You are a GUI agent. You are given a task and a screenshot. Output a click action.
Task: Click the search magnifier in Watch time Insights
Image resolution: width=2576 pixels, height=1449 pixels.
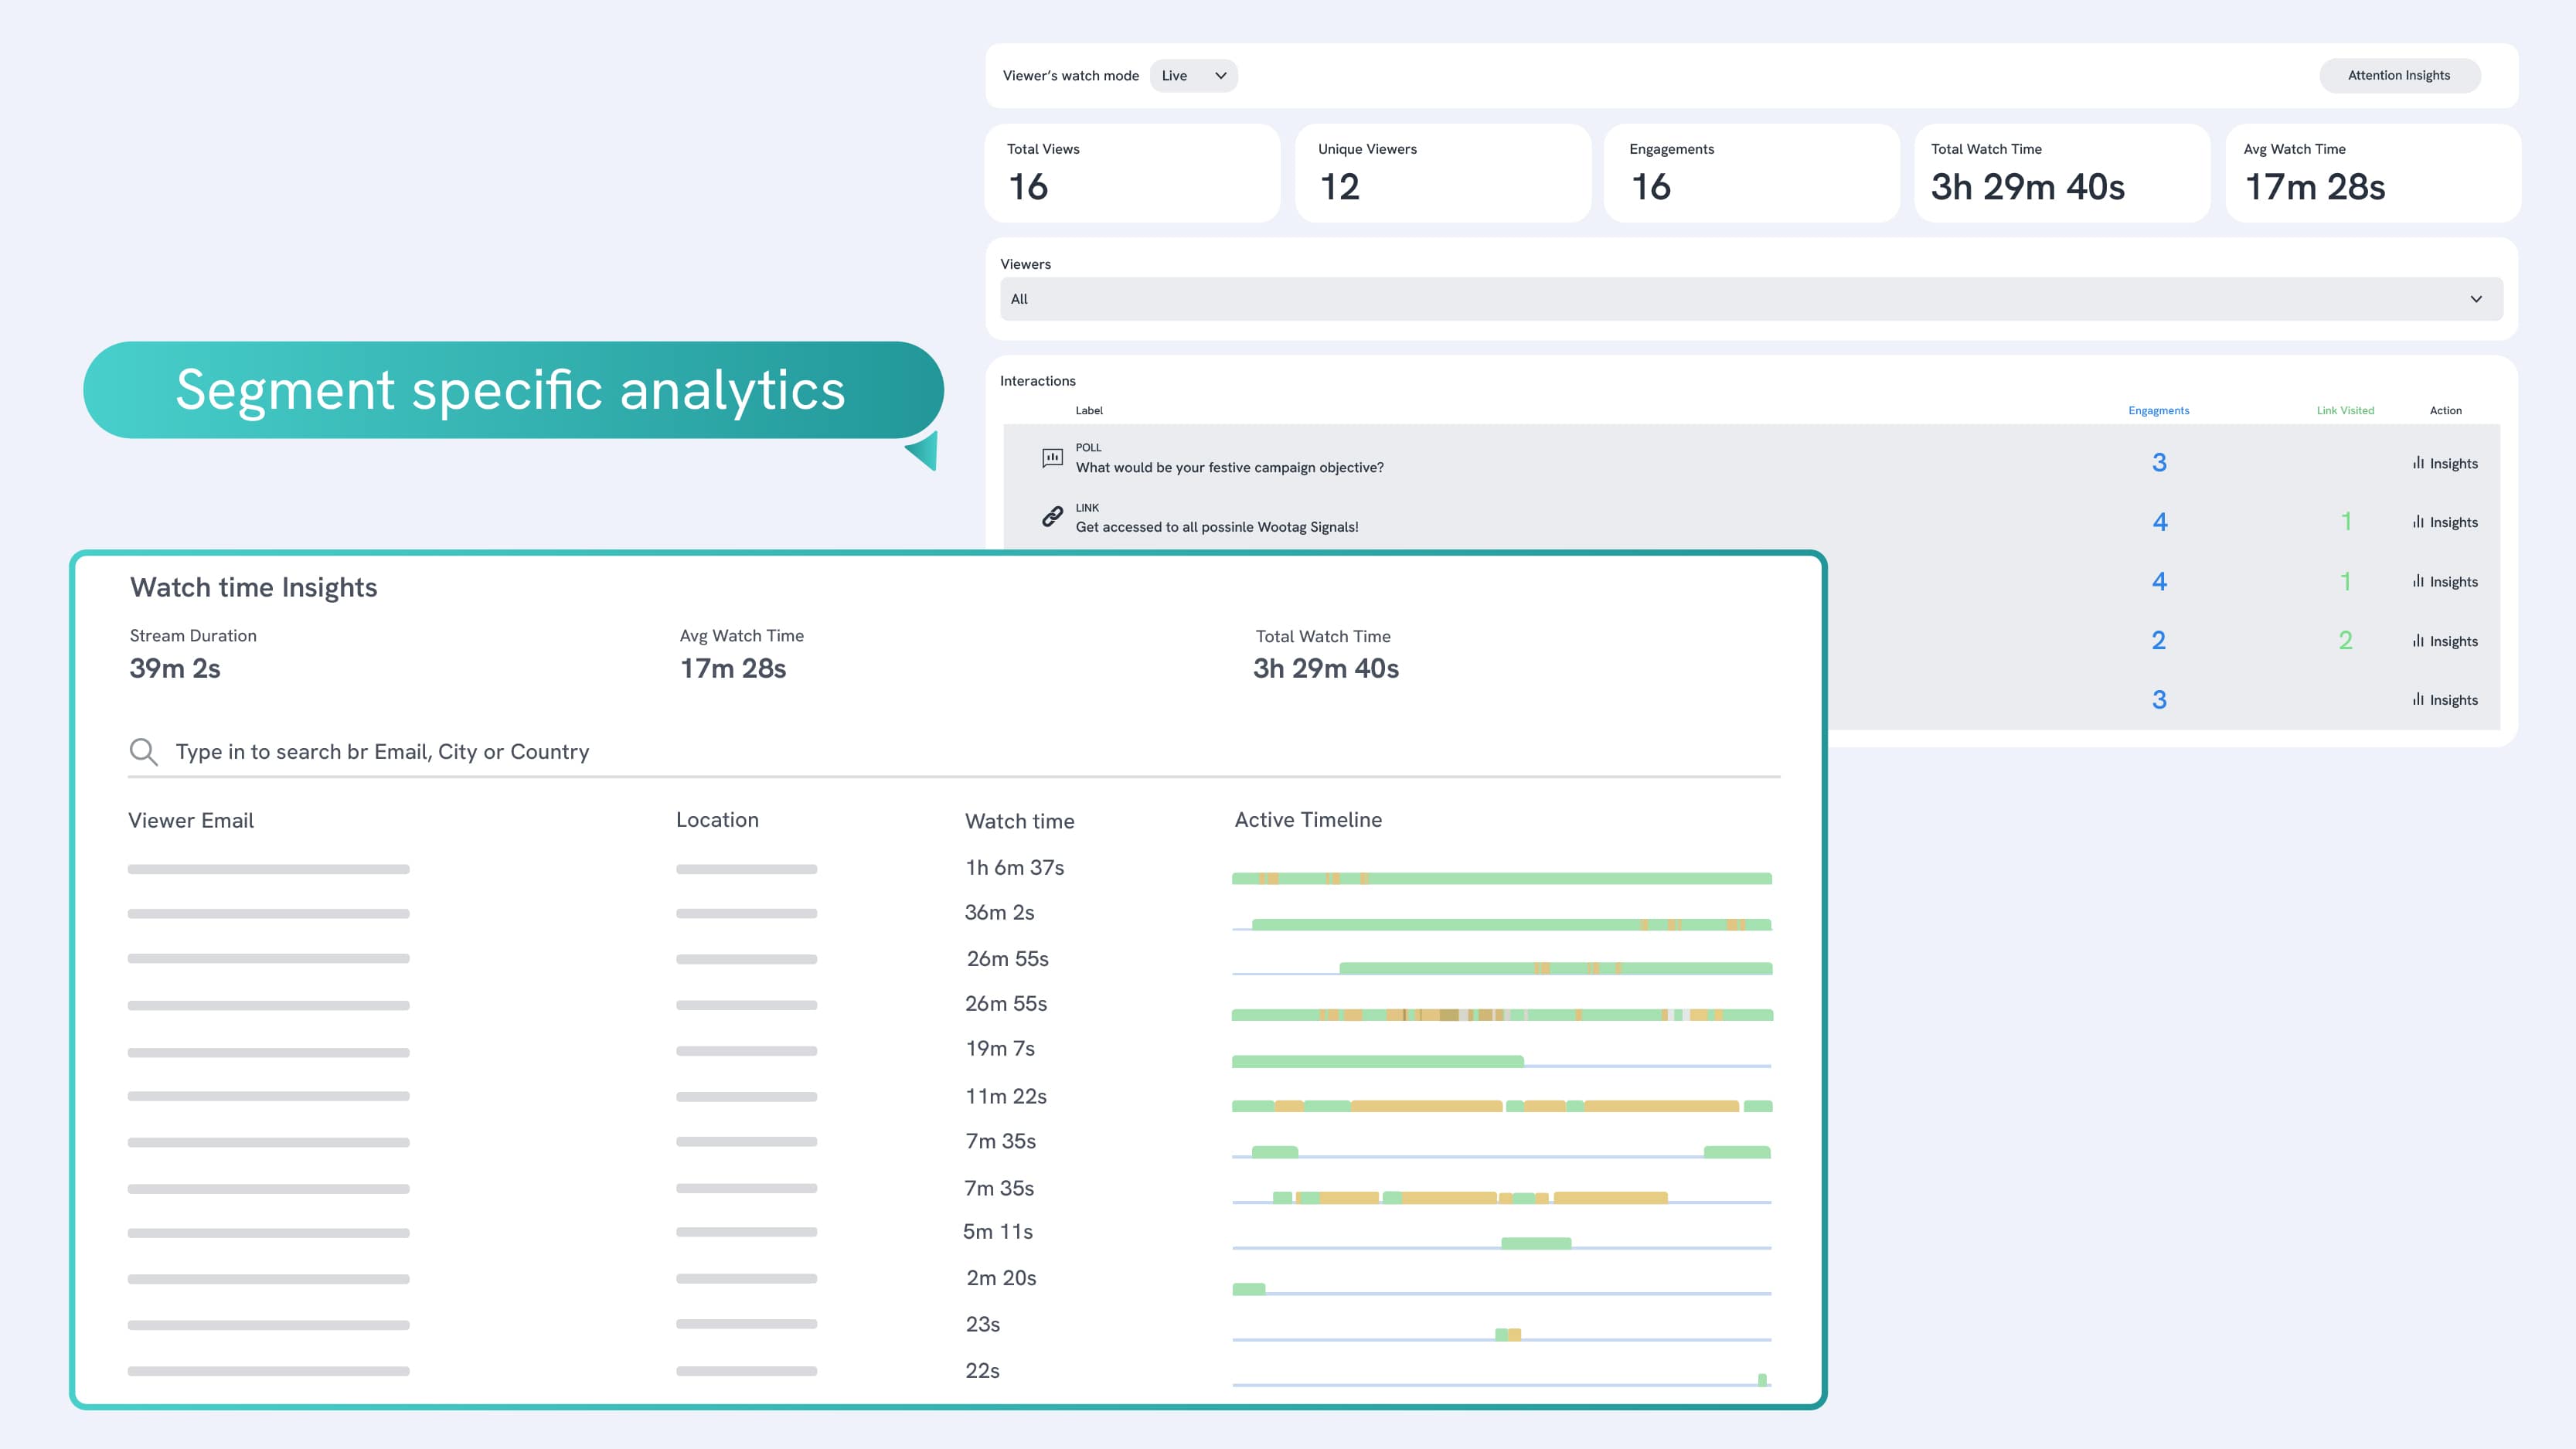click(143, 751)
